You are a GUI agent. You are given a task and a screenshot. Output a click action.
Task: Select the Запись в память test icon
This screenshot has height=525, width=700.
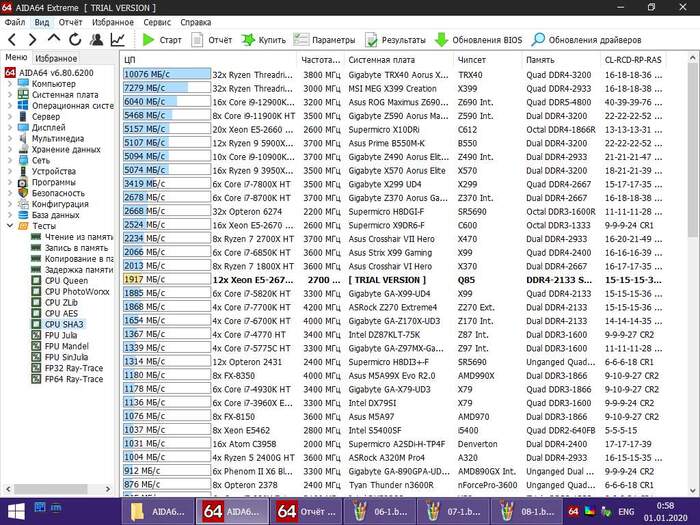coord(36,248)
